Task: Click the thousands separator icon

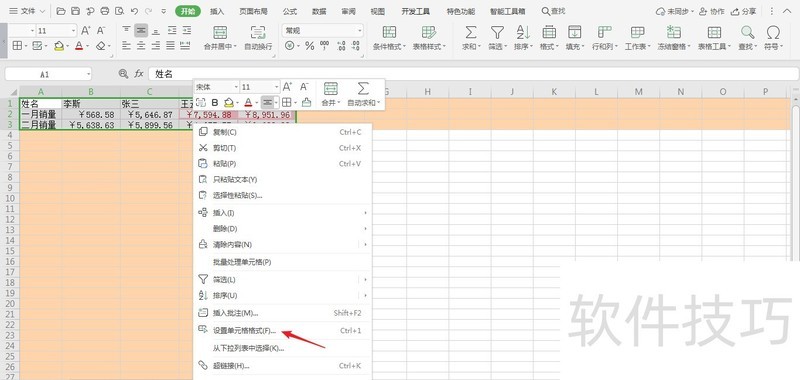Action: pyautogui.click(x=324, y=46)
